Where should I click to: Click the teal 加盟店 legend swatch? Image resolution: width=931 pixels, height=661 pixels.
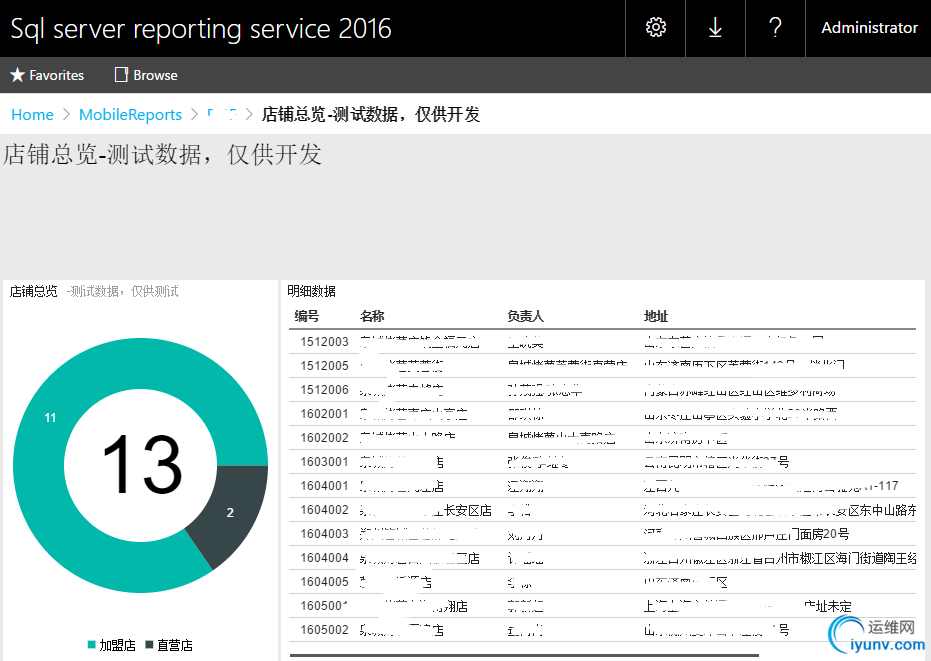(x=91, y=644)
